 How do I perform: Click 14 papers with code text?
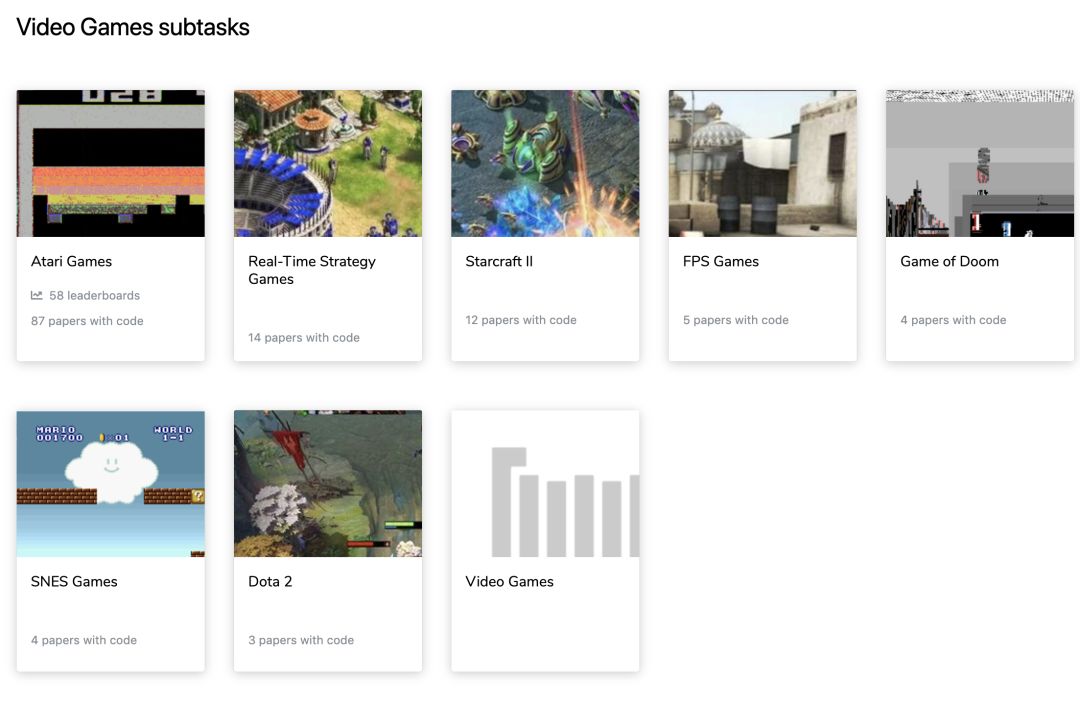(x=304, y=338)
